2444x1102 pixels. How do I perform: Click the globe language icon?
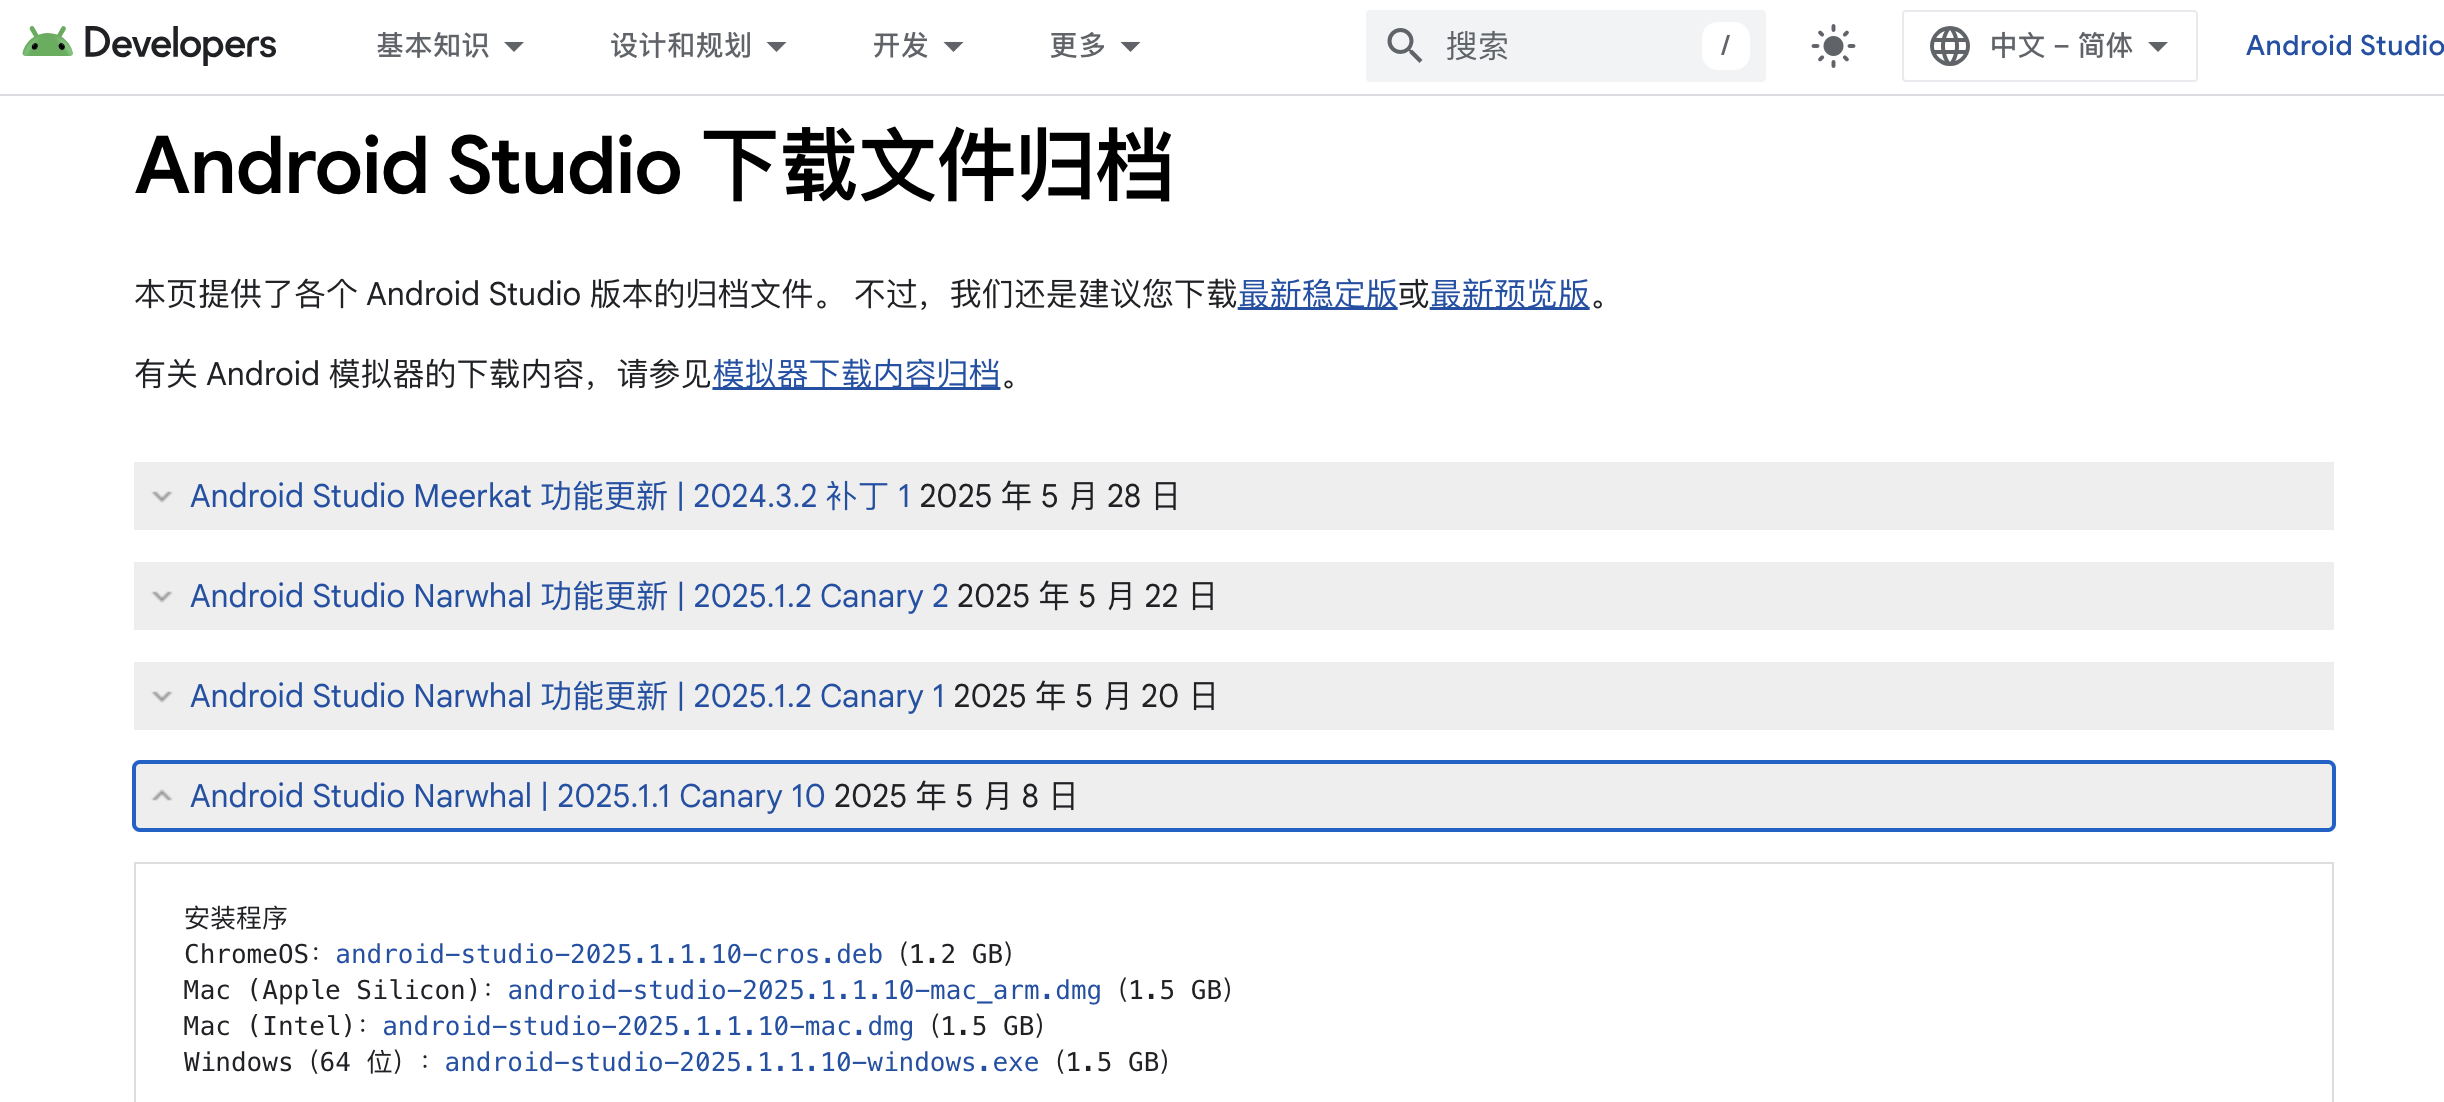pos(1949,46)
